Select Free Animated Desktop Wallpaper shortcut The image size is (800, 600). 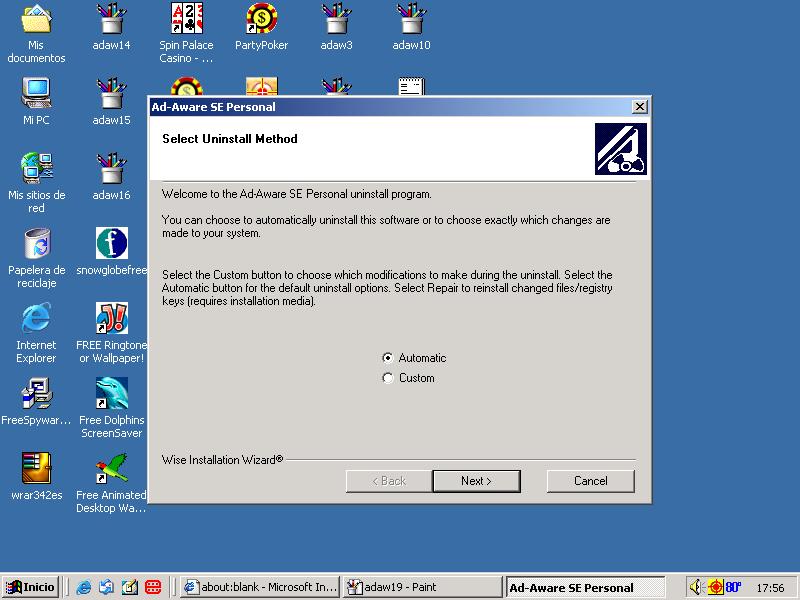point(111,483)
